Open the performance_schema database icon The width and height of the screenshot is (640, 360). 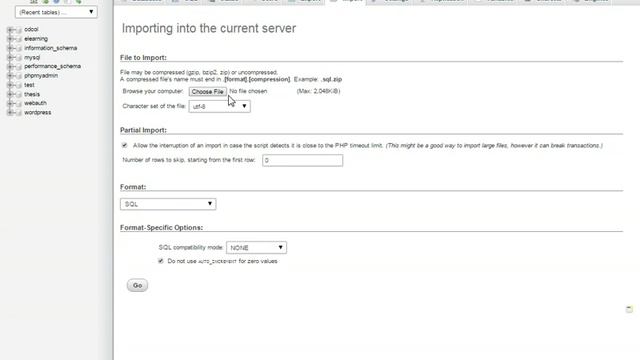point(18,67)
